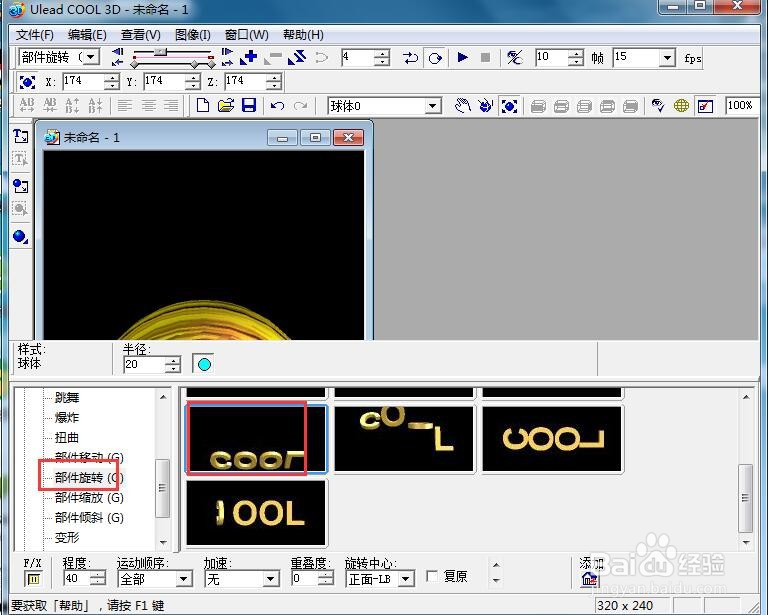The height and width of the screenshot is (615, 768).
Task: Open the 帮助(H) menu
Action: [303, 35]
